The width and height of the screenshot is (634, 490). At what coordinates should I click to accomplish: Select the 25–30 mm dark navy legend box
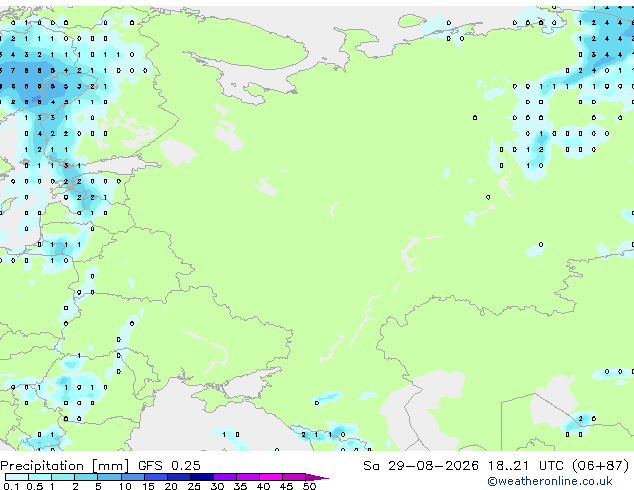tap(202, 477)
